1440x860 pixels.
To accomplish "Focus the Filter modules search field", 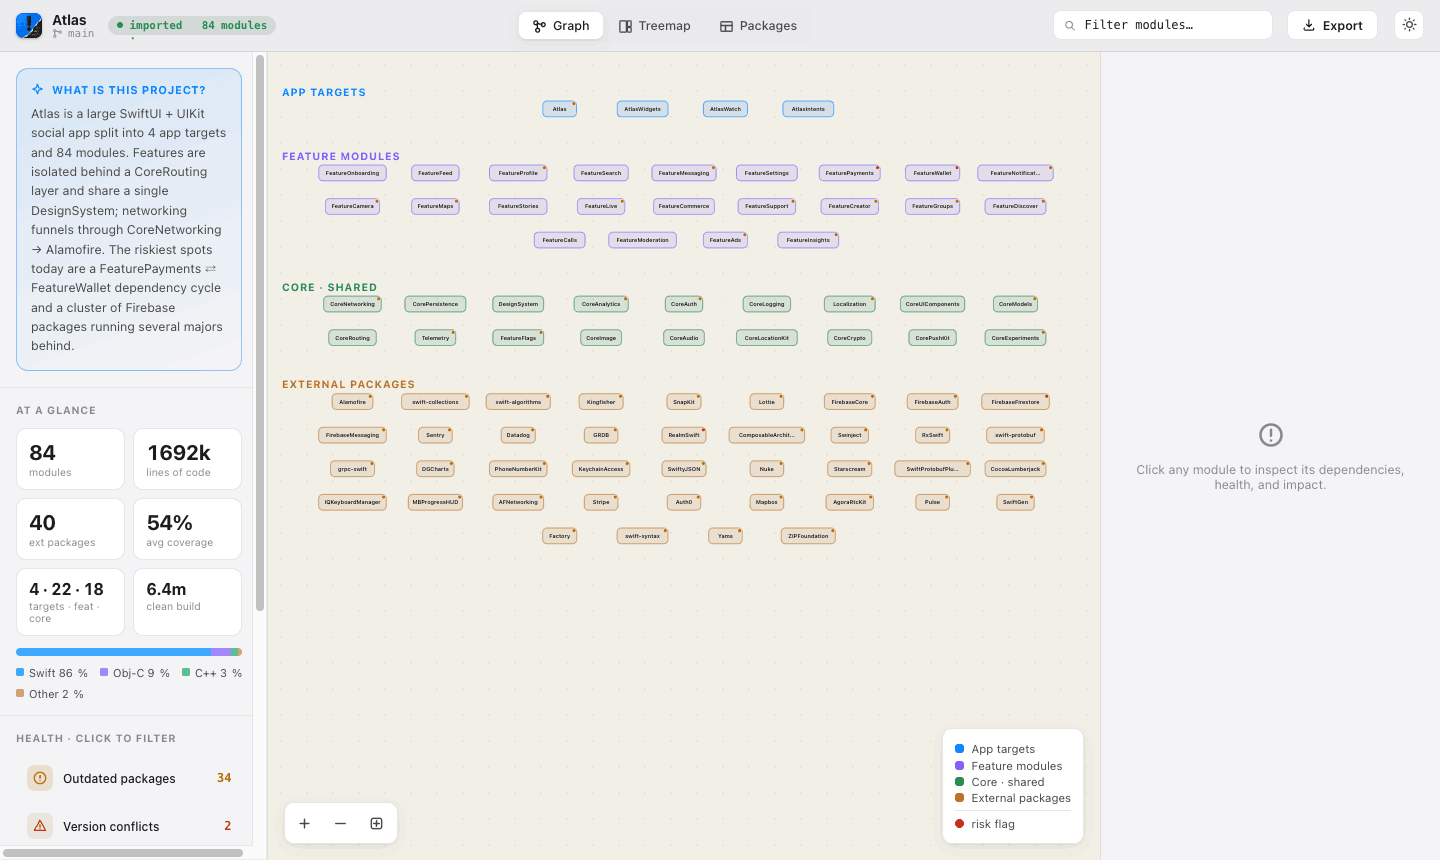I will [x=1163, y=25].
